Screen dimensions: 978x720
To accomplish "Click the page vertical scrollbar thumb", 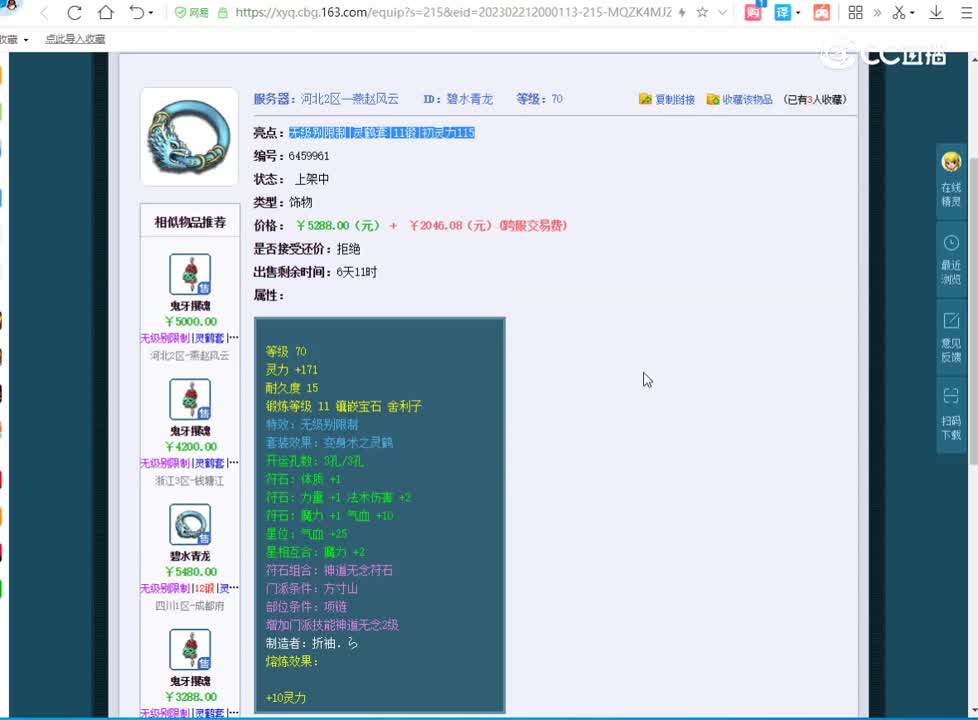I will tap(973, 310).
